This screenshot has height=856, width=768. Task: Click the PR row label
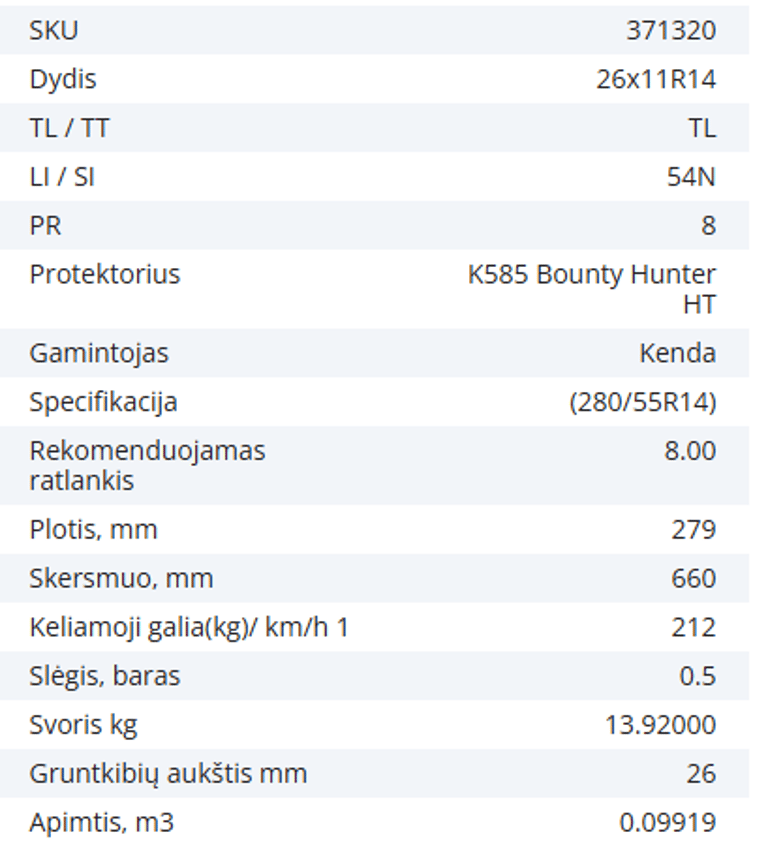click(x=45, y=227)
